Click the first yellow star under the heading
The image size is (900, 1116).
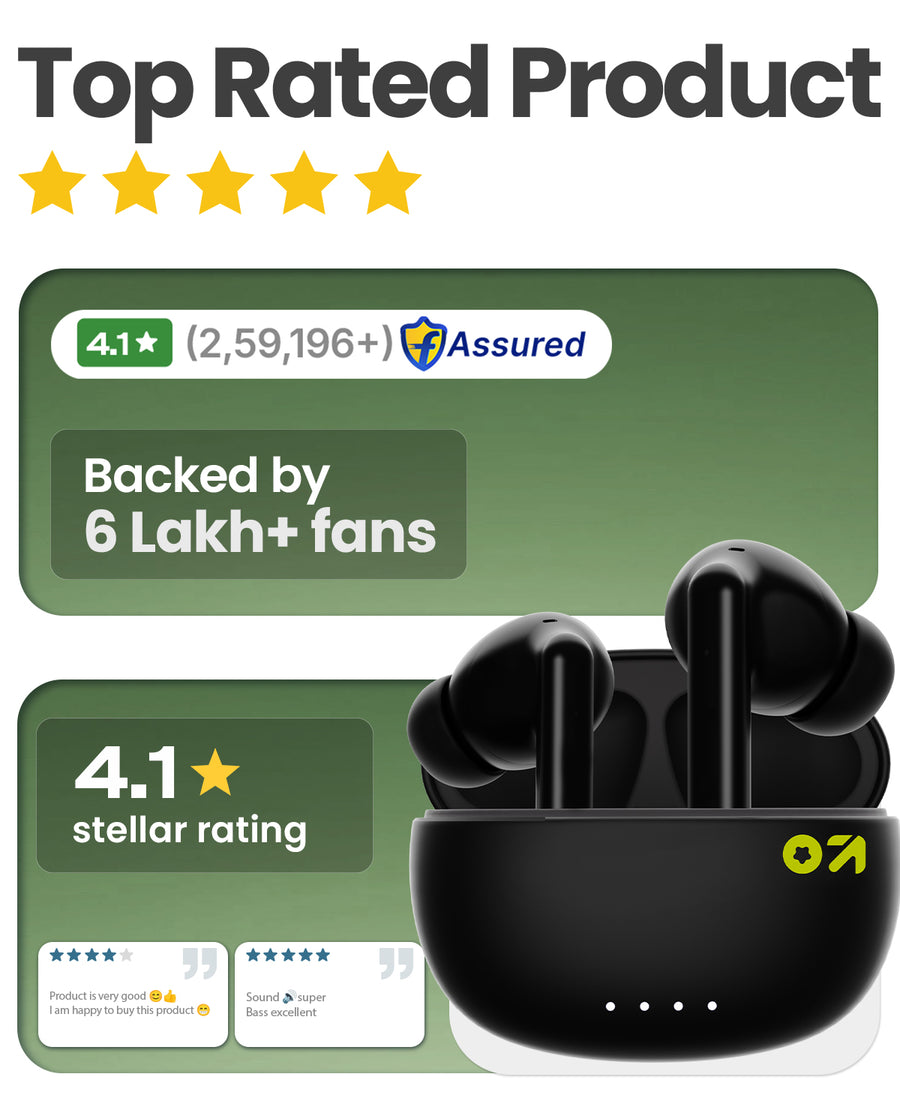click(x=53, y=183)
